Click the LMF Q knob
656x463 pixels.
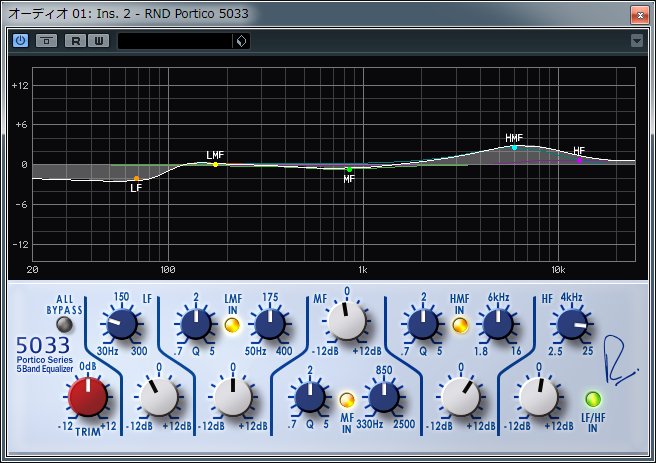(196, 324)
